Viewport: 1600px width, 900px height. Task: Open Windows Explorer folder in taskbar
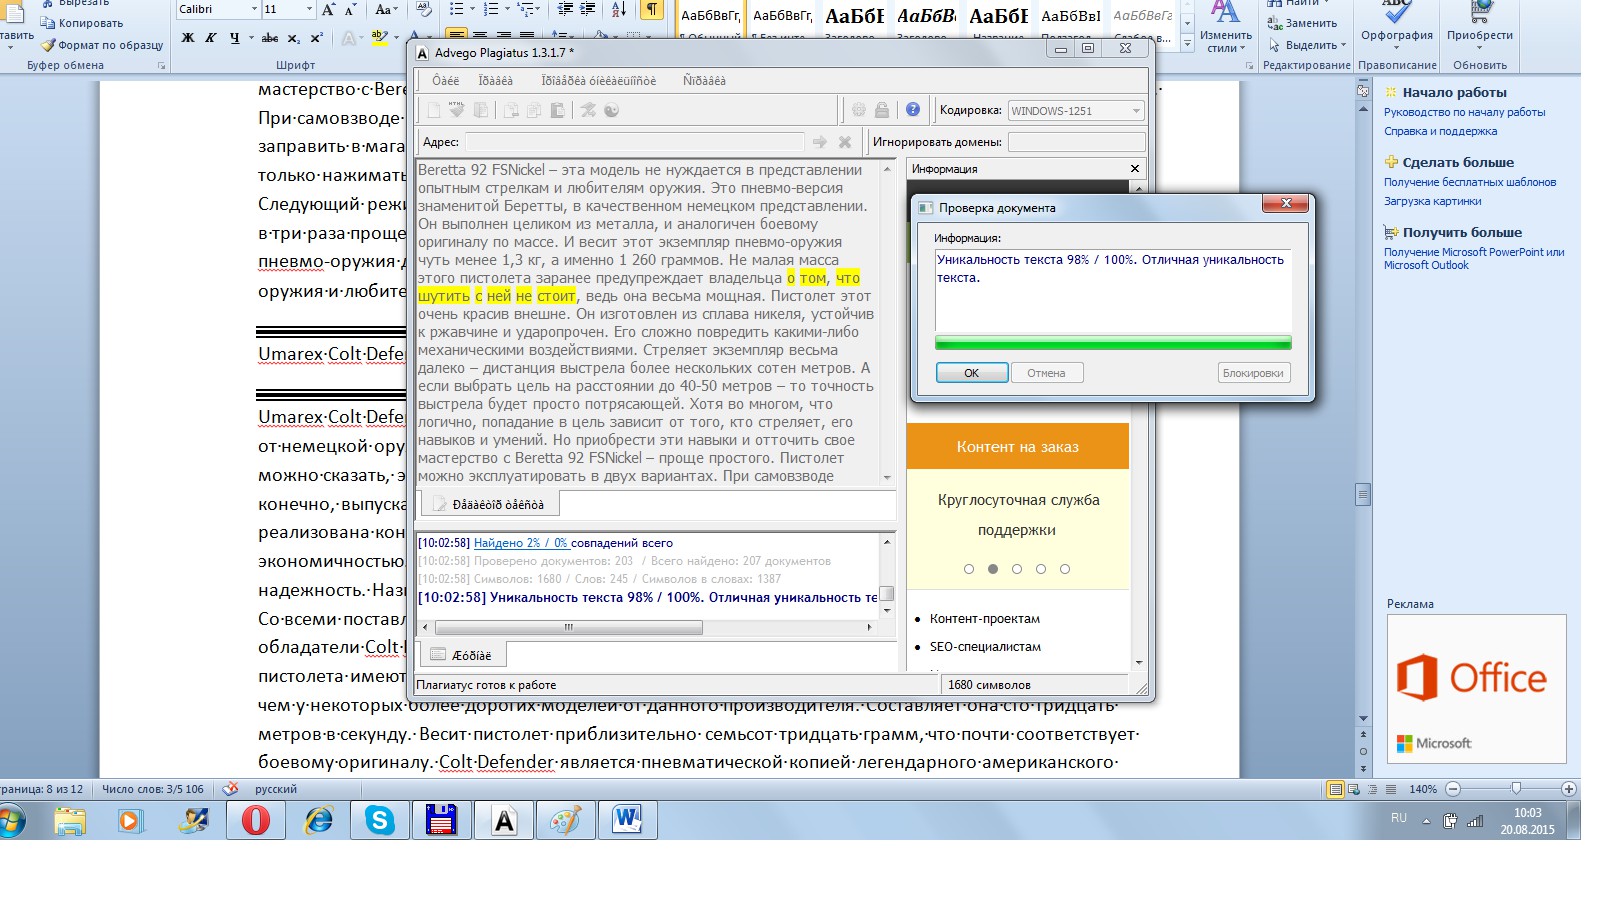coord(70,821)
